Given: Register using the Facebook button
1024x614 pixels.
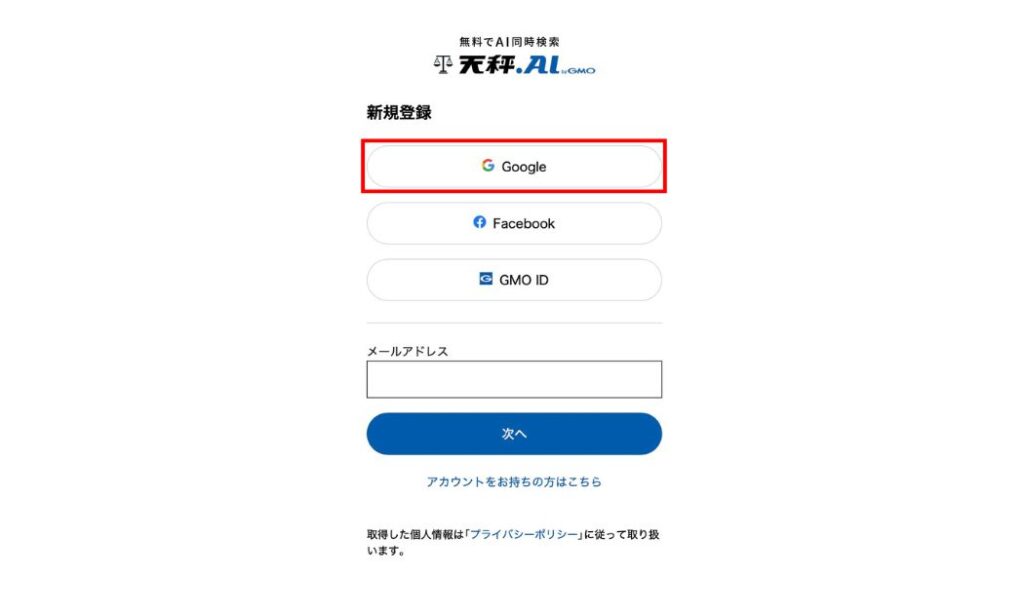Looking at the screenshot, I should click(514, 223).
